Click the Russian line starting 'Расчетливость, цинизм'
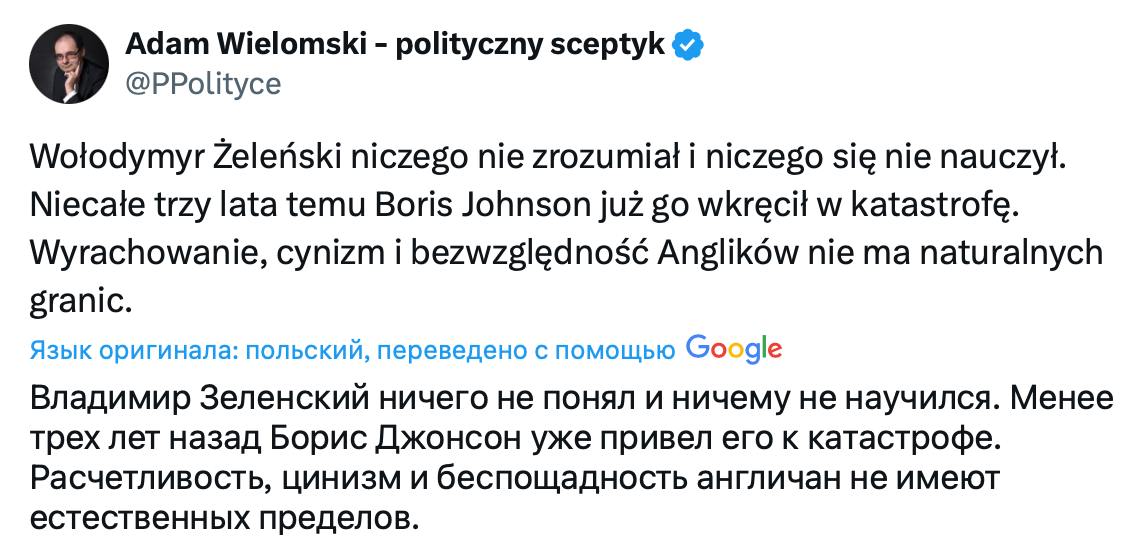 pyautogui.click(x=514, y=479)
